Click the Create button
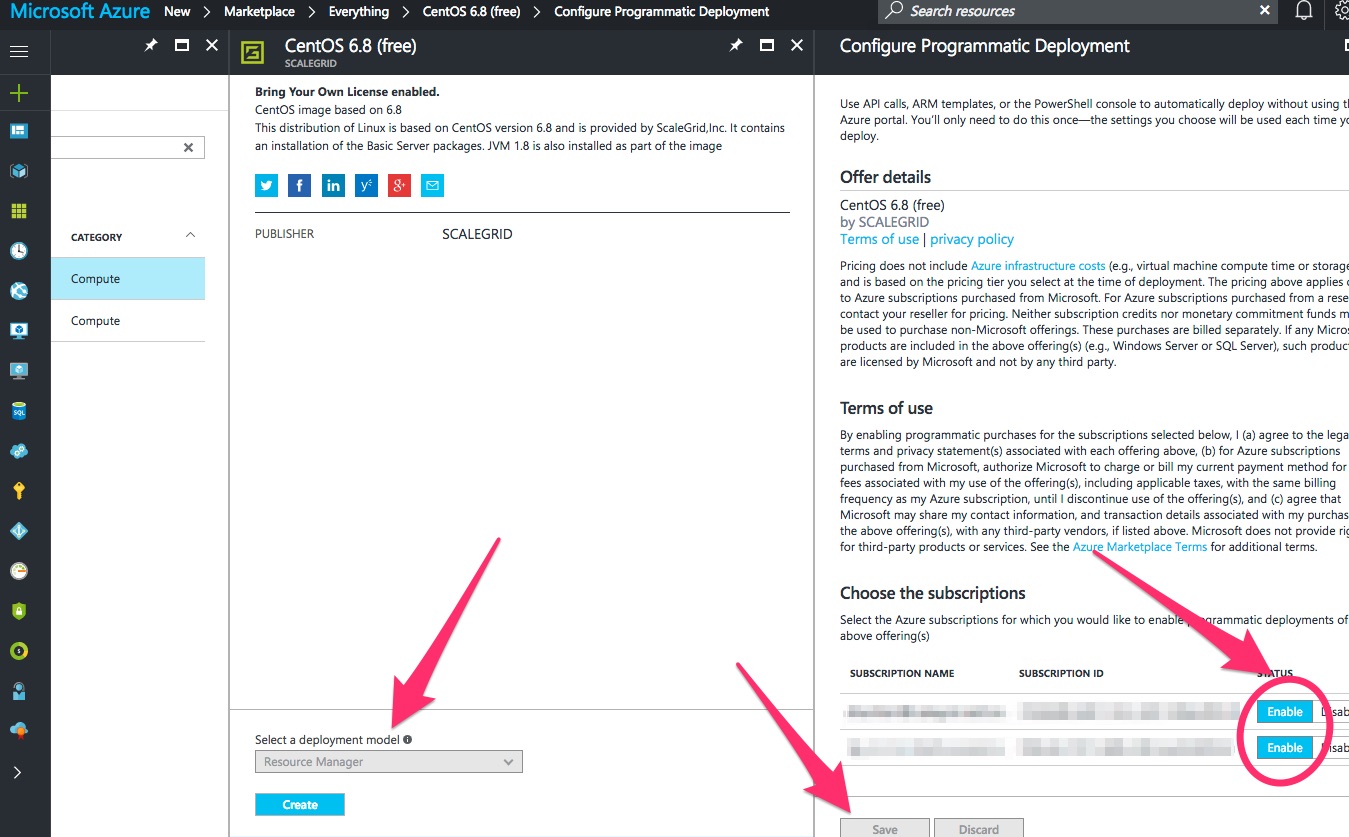 click(x=300, y=805)
